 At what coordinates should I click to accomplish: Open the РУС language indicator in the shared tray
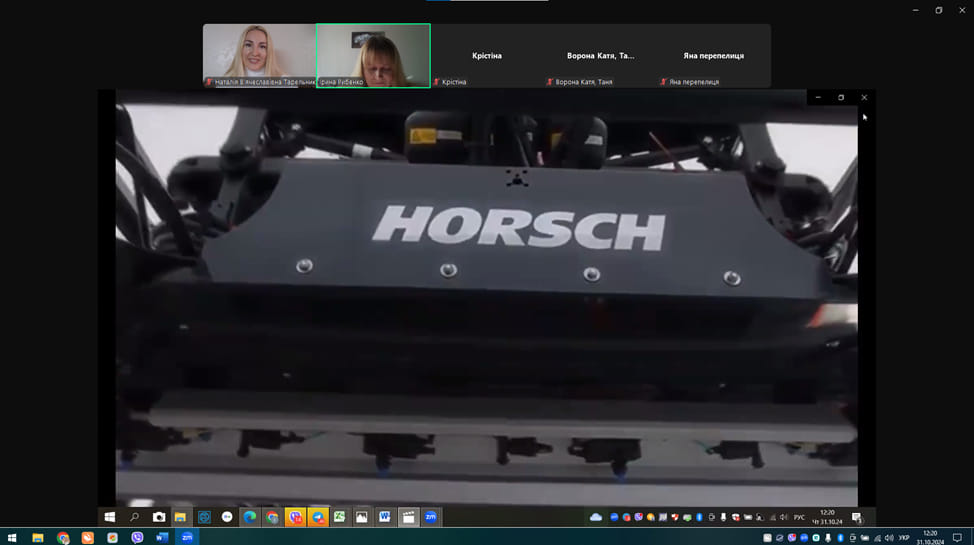point(799,517)
